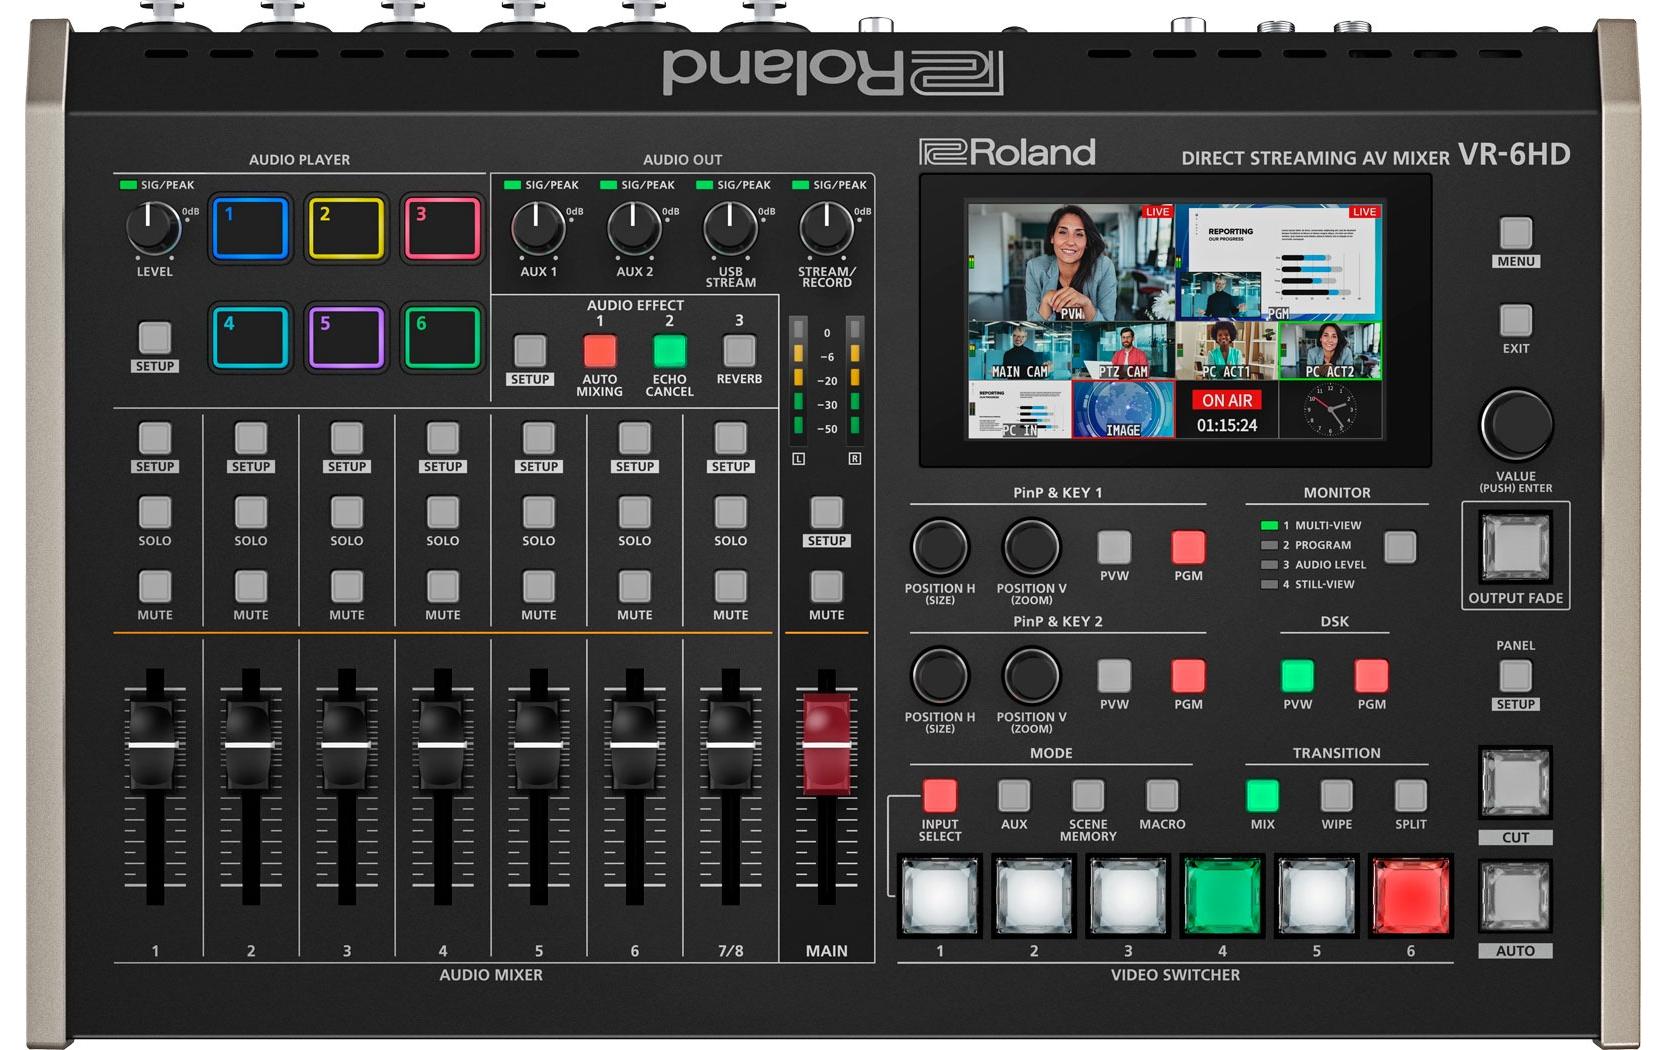
Task: Turn the USB STREAM output knob
Action: (730, 228)
